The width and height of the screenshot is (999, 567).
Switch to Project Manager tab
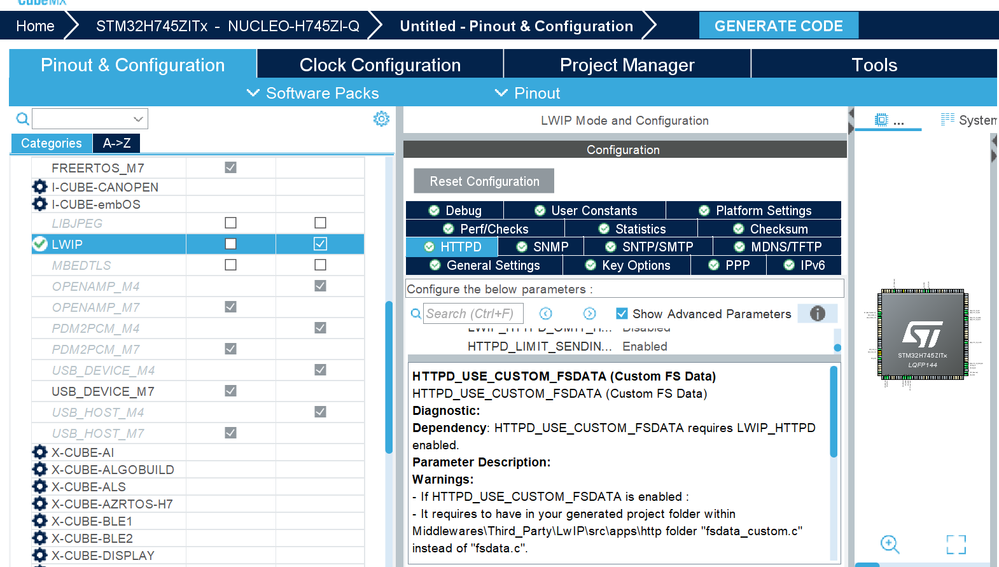pos(627,65)
